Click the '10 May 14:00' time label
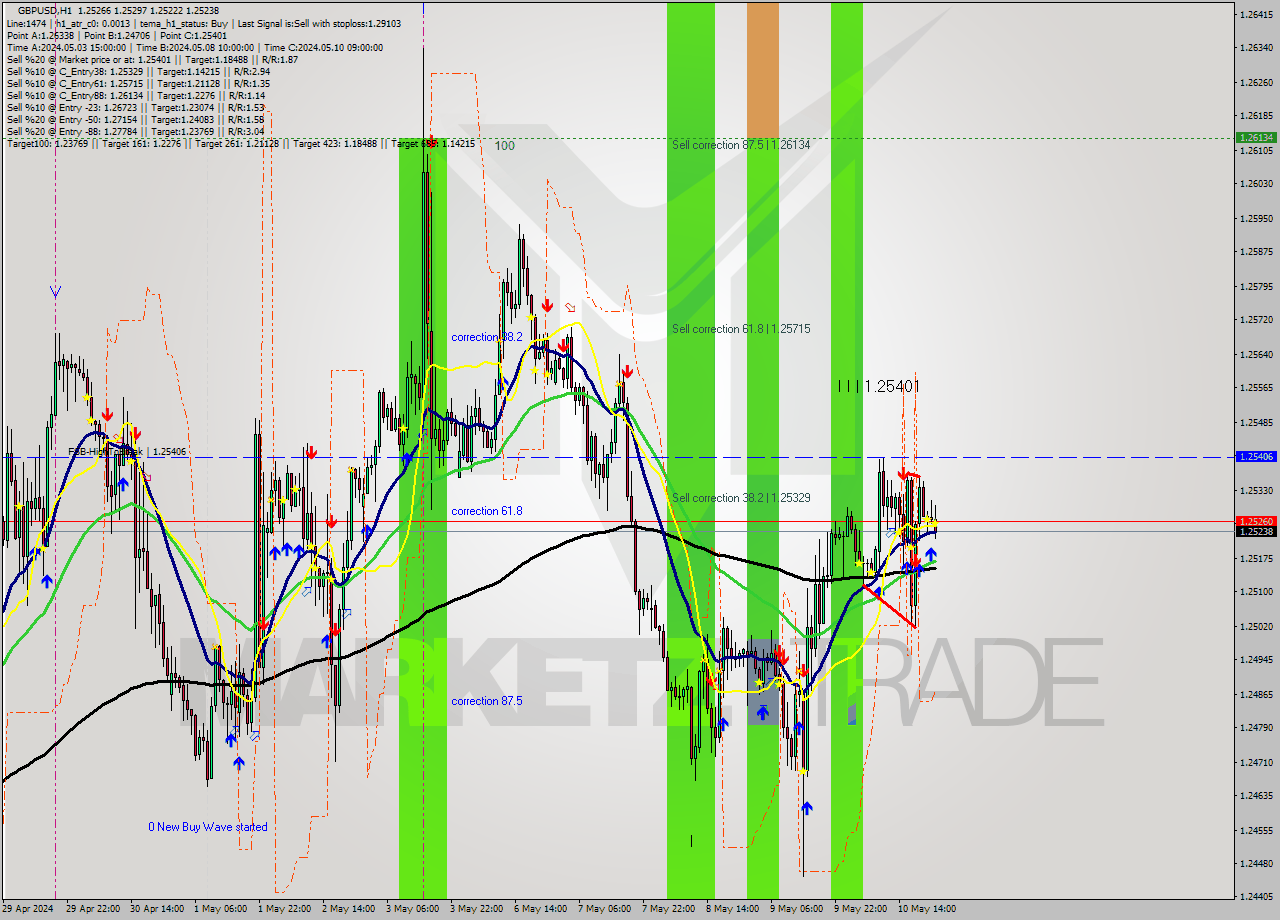This screenshot has height=920, width=1280. [x=926, y=909]
